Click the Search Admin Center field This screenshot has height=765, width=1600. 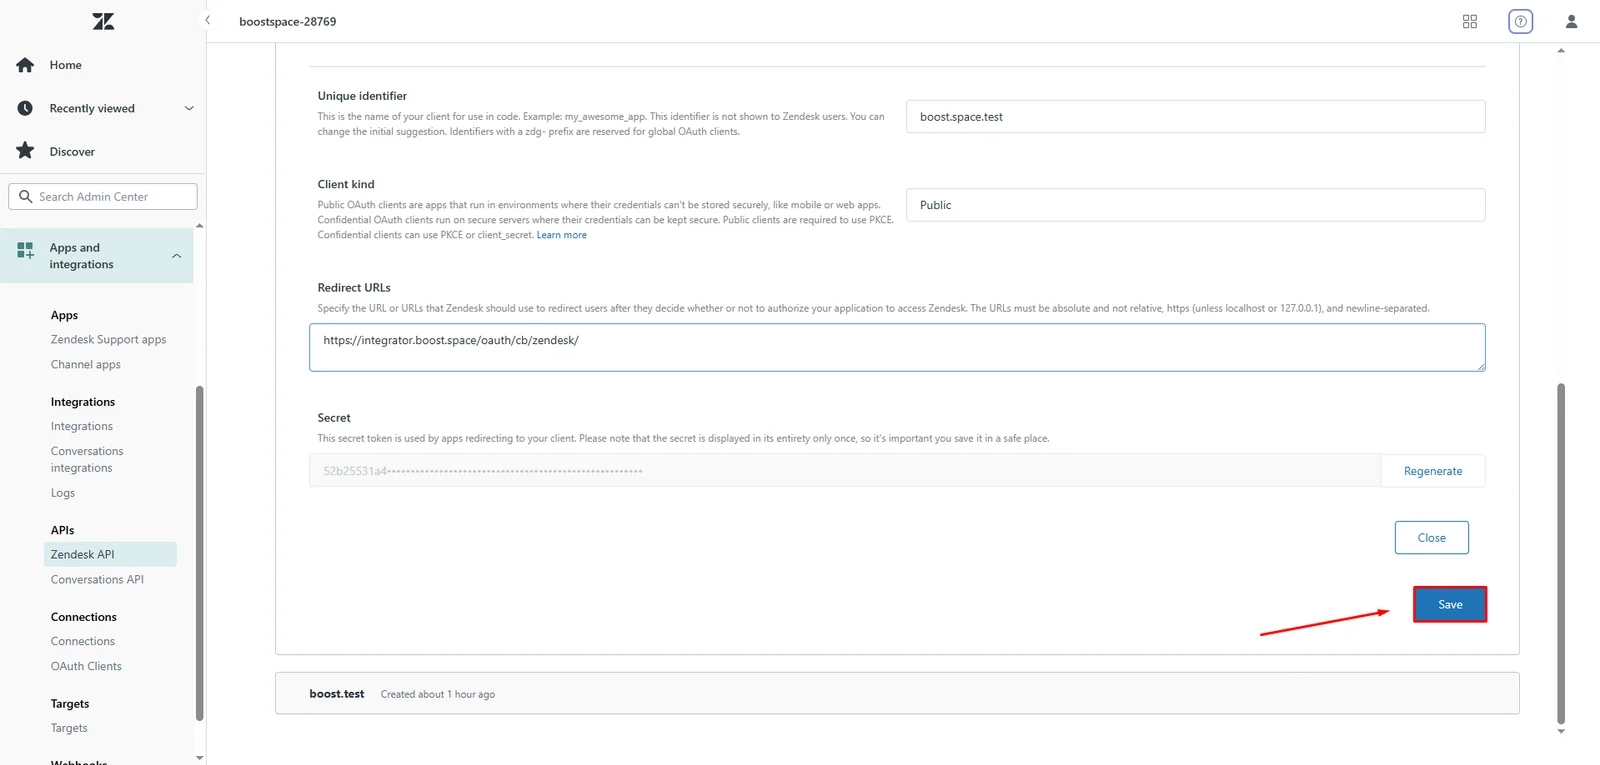(x=103, y=196)
